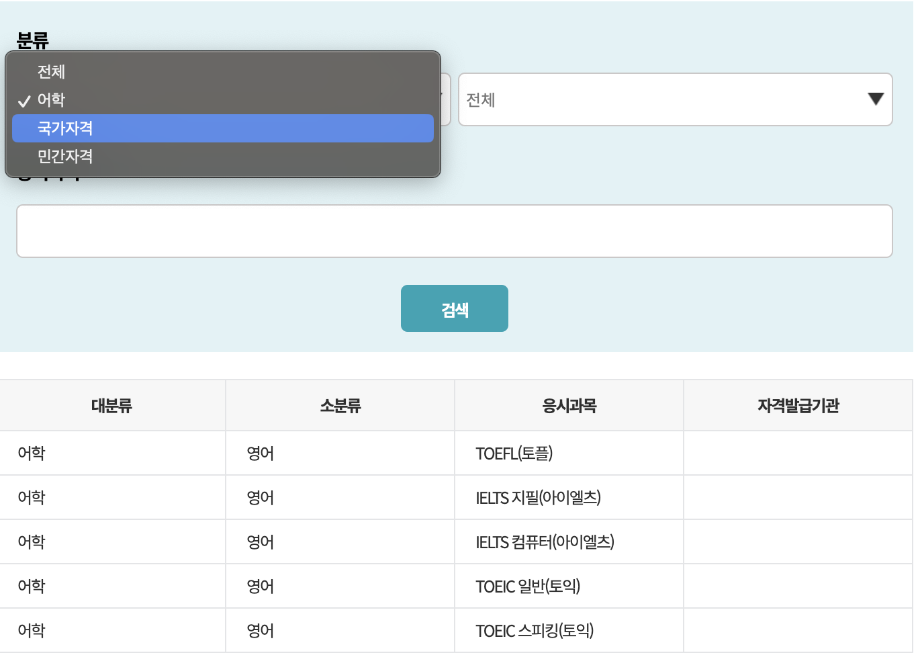Click 어학 cell in the TOEFL row
Viewport: 920px width, 653px height.
[32, 454]
